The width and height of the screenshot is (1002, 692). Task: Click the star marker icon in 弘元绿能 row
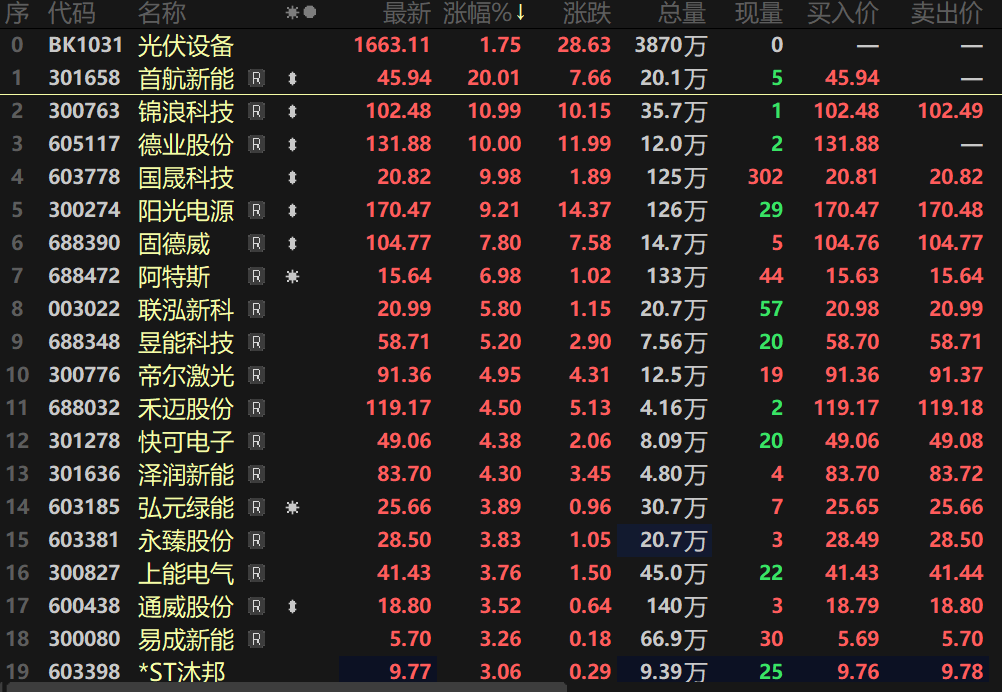pyautogui.click(x=292, y=507)
